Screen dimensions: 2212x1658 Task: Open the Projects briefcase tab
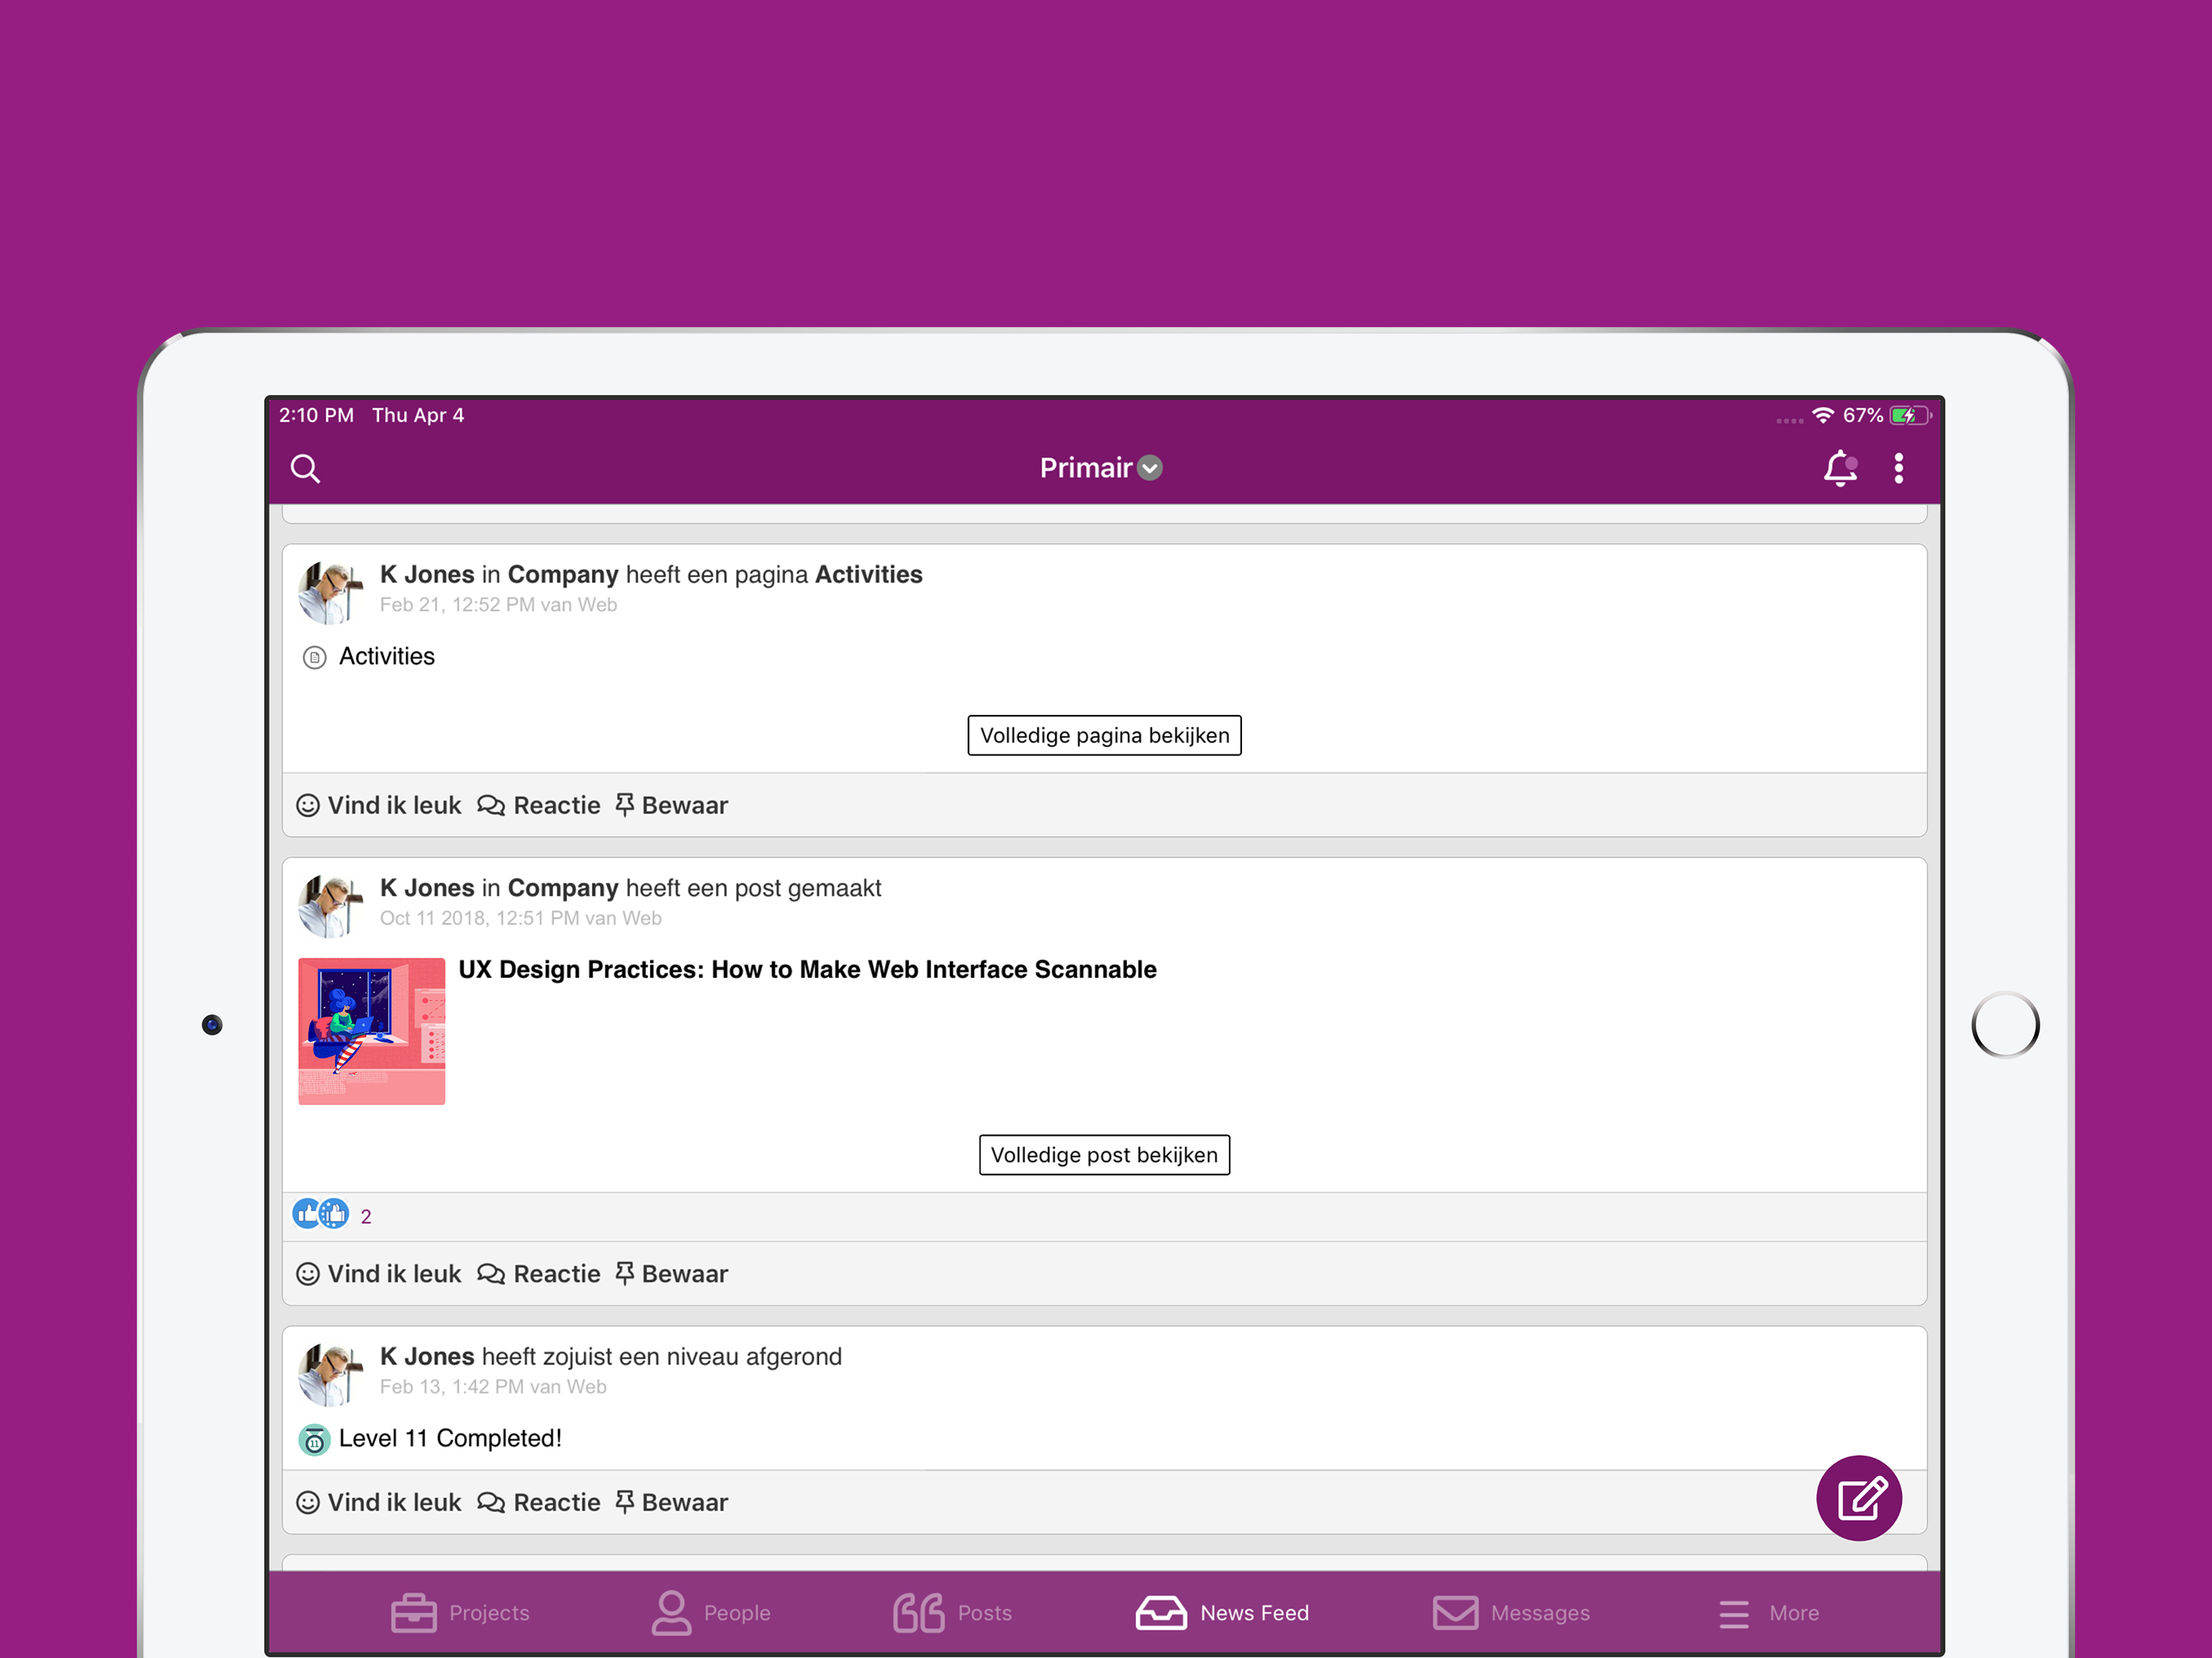click(x=460, y=1612)
